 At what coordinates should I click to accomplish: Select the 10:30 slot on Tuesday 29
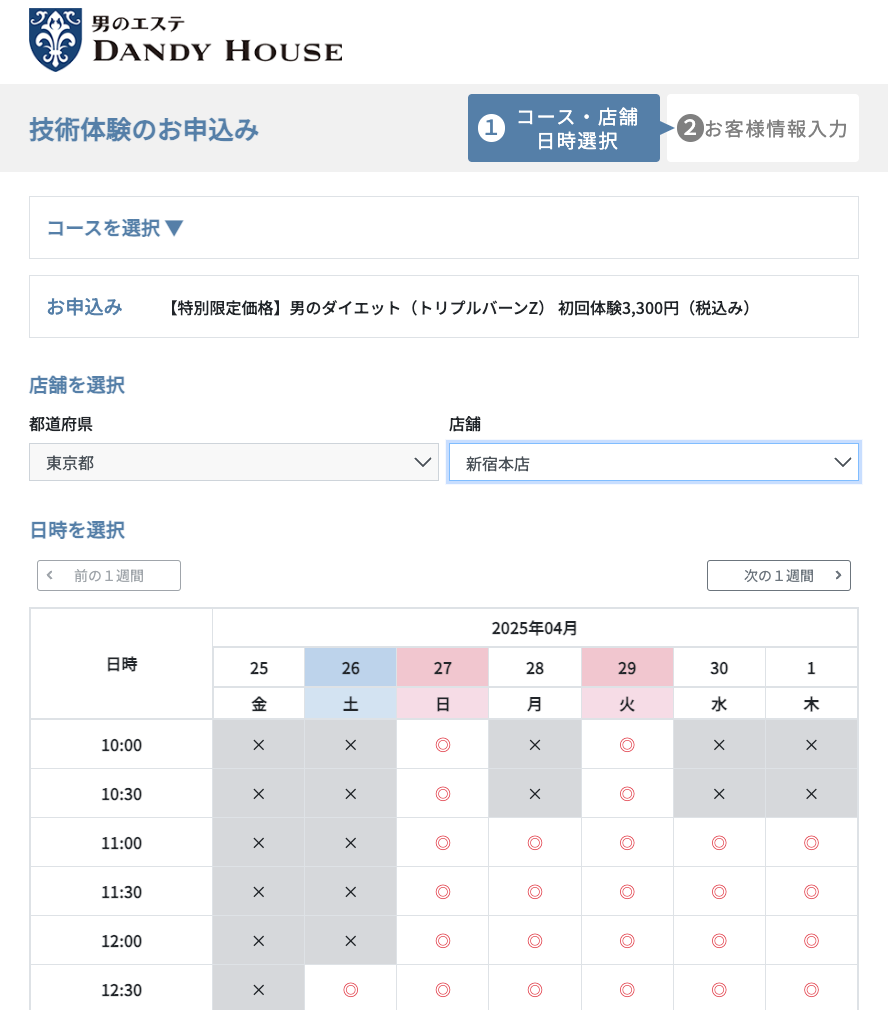point(627,794)
